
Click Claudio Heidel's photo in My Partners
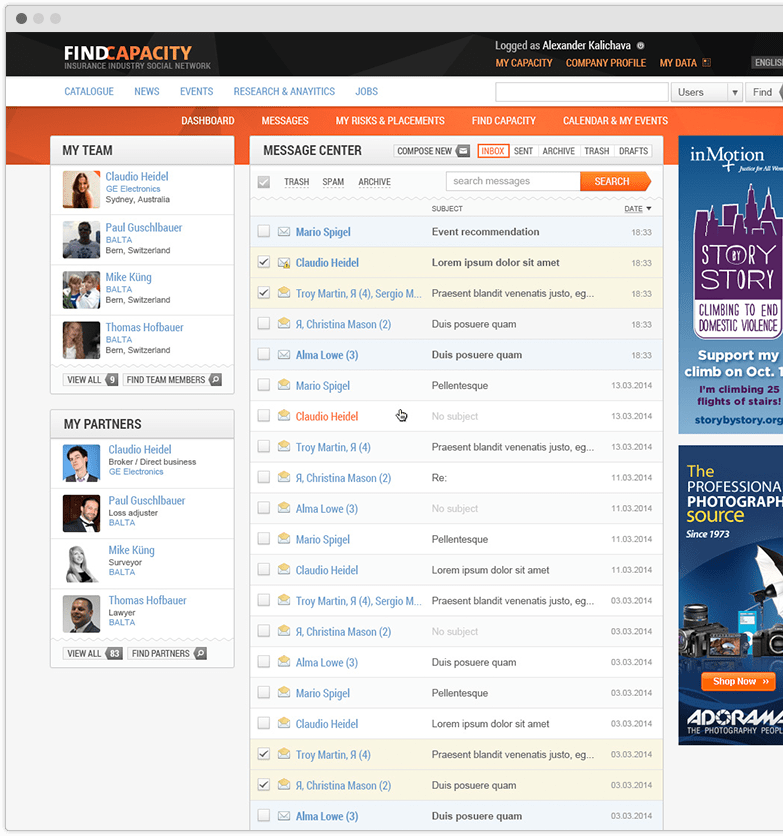(x=81, y=462)
